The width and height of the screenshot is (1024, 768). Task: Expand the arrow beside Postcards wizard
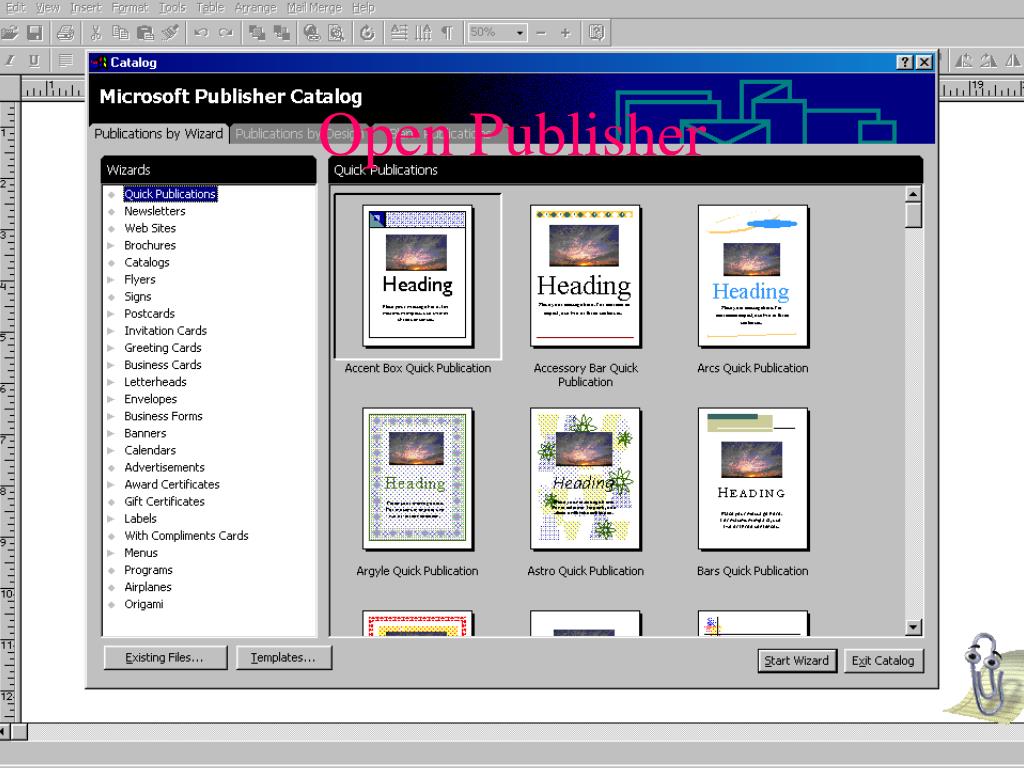point(111,314)
